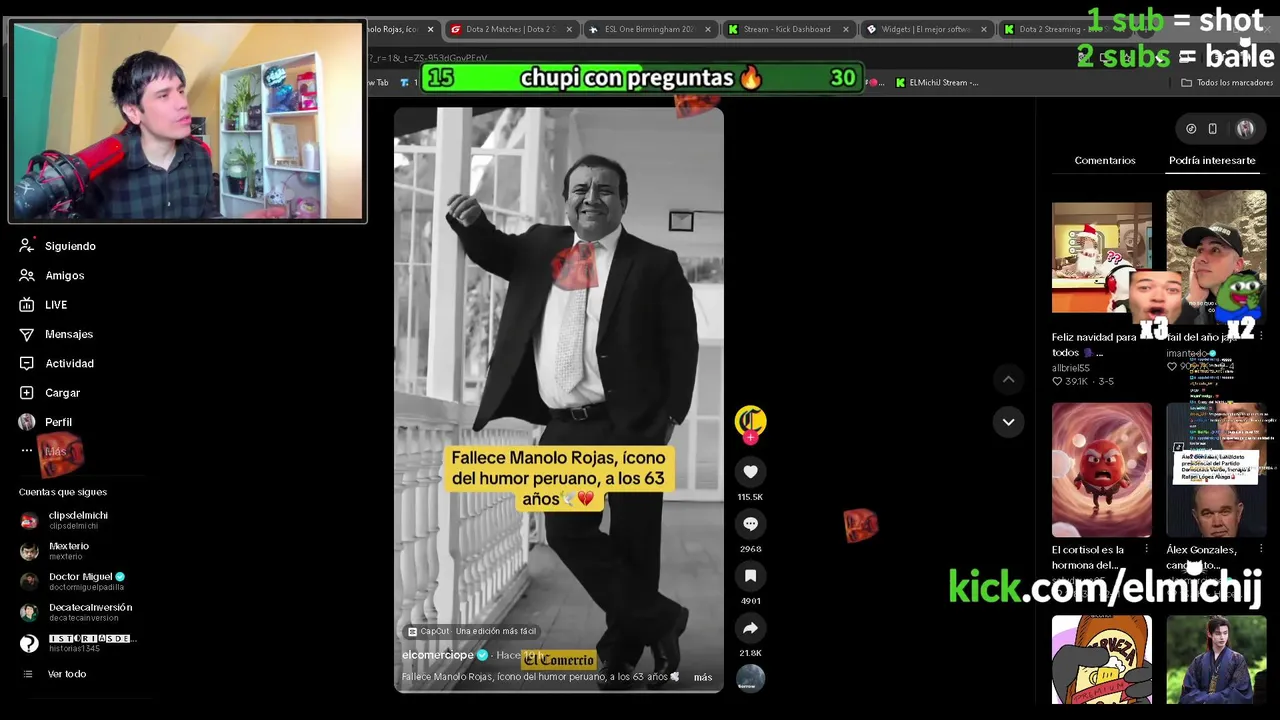Image resolution: width=1280 pixels, height=720 pixels.
Task: Bookmark the video with the save icon
Action: pos(750,576)
